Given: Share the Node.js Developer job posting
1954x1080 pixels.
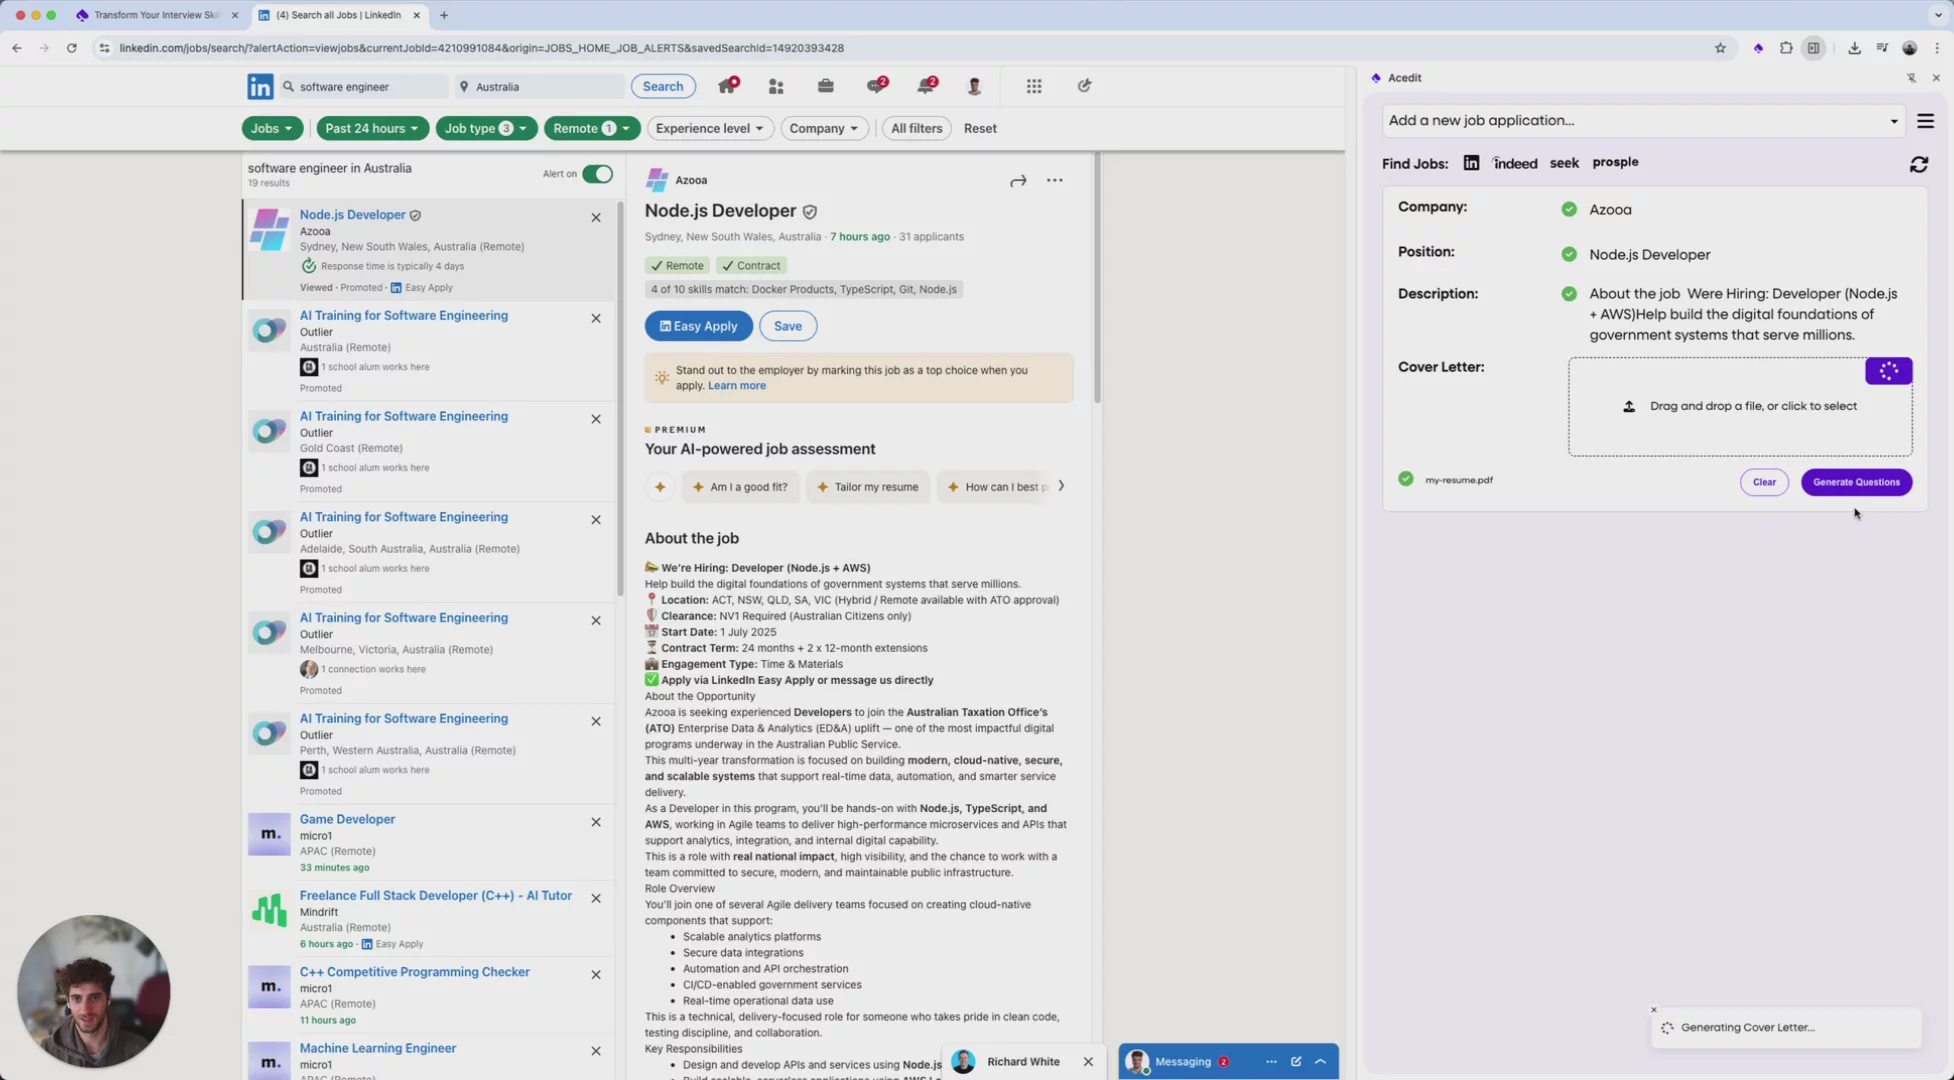Looking at the screenshot, I should click(x=1018, y=181).
